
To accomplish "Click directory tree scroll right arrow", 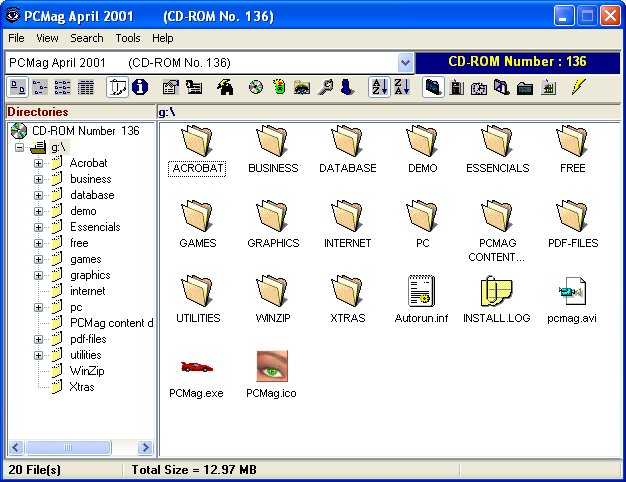I will point(145,447).
